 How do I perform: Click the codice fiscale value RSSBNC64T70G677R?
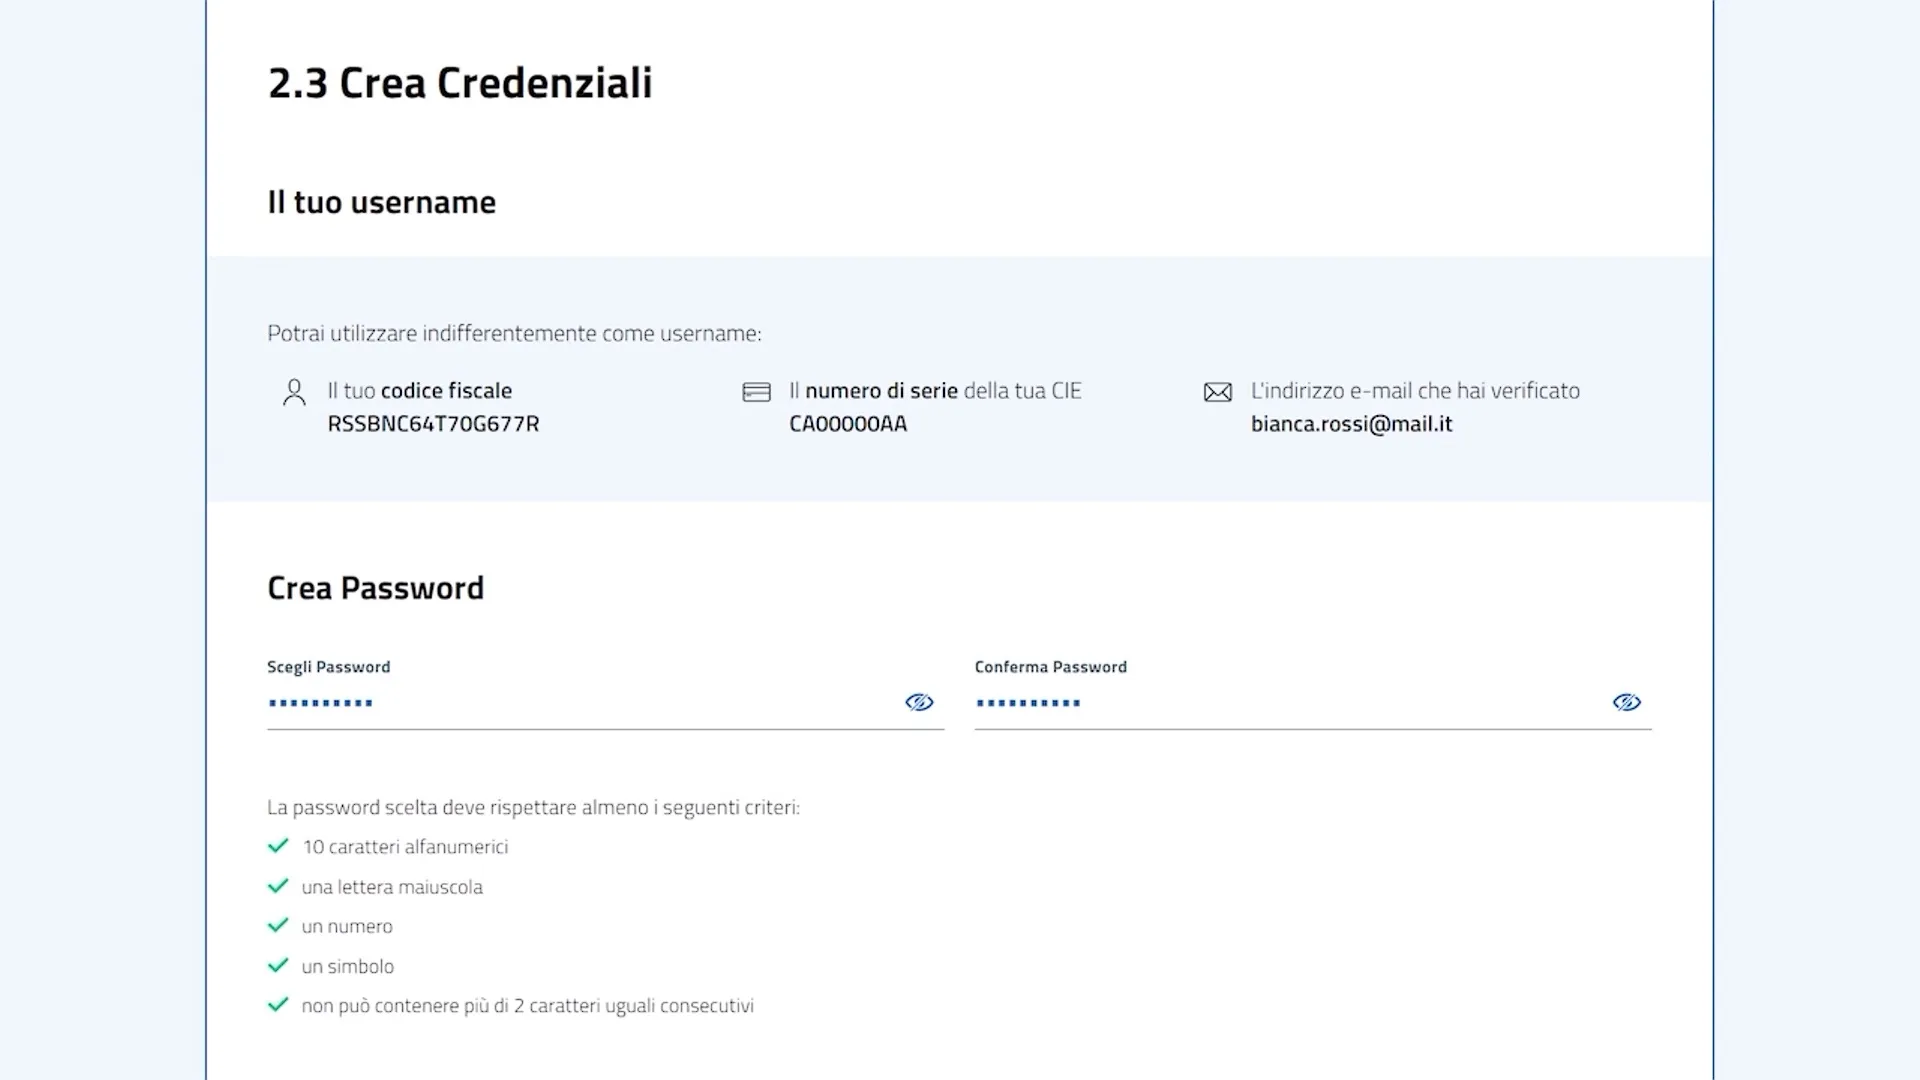pyautogui.click(x=433, y=424)
